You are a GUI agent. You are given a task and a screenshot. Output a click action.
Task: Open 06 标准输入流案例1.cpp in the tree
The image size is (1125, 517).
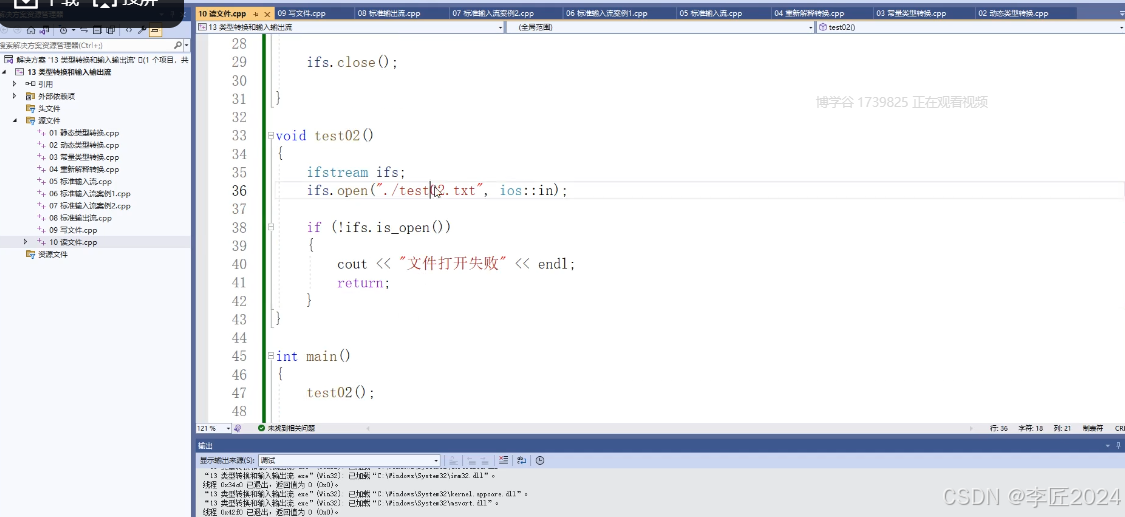(90, 194)
